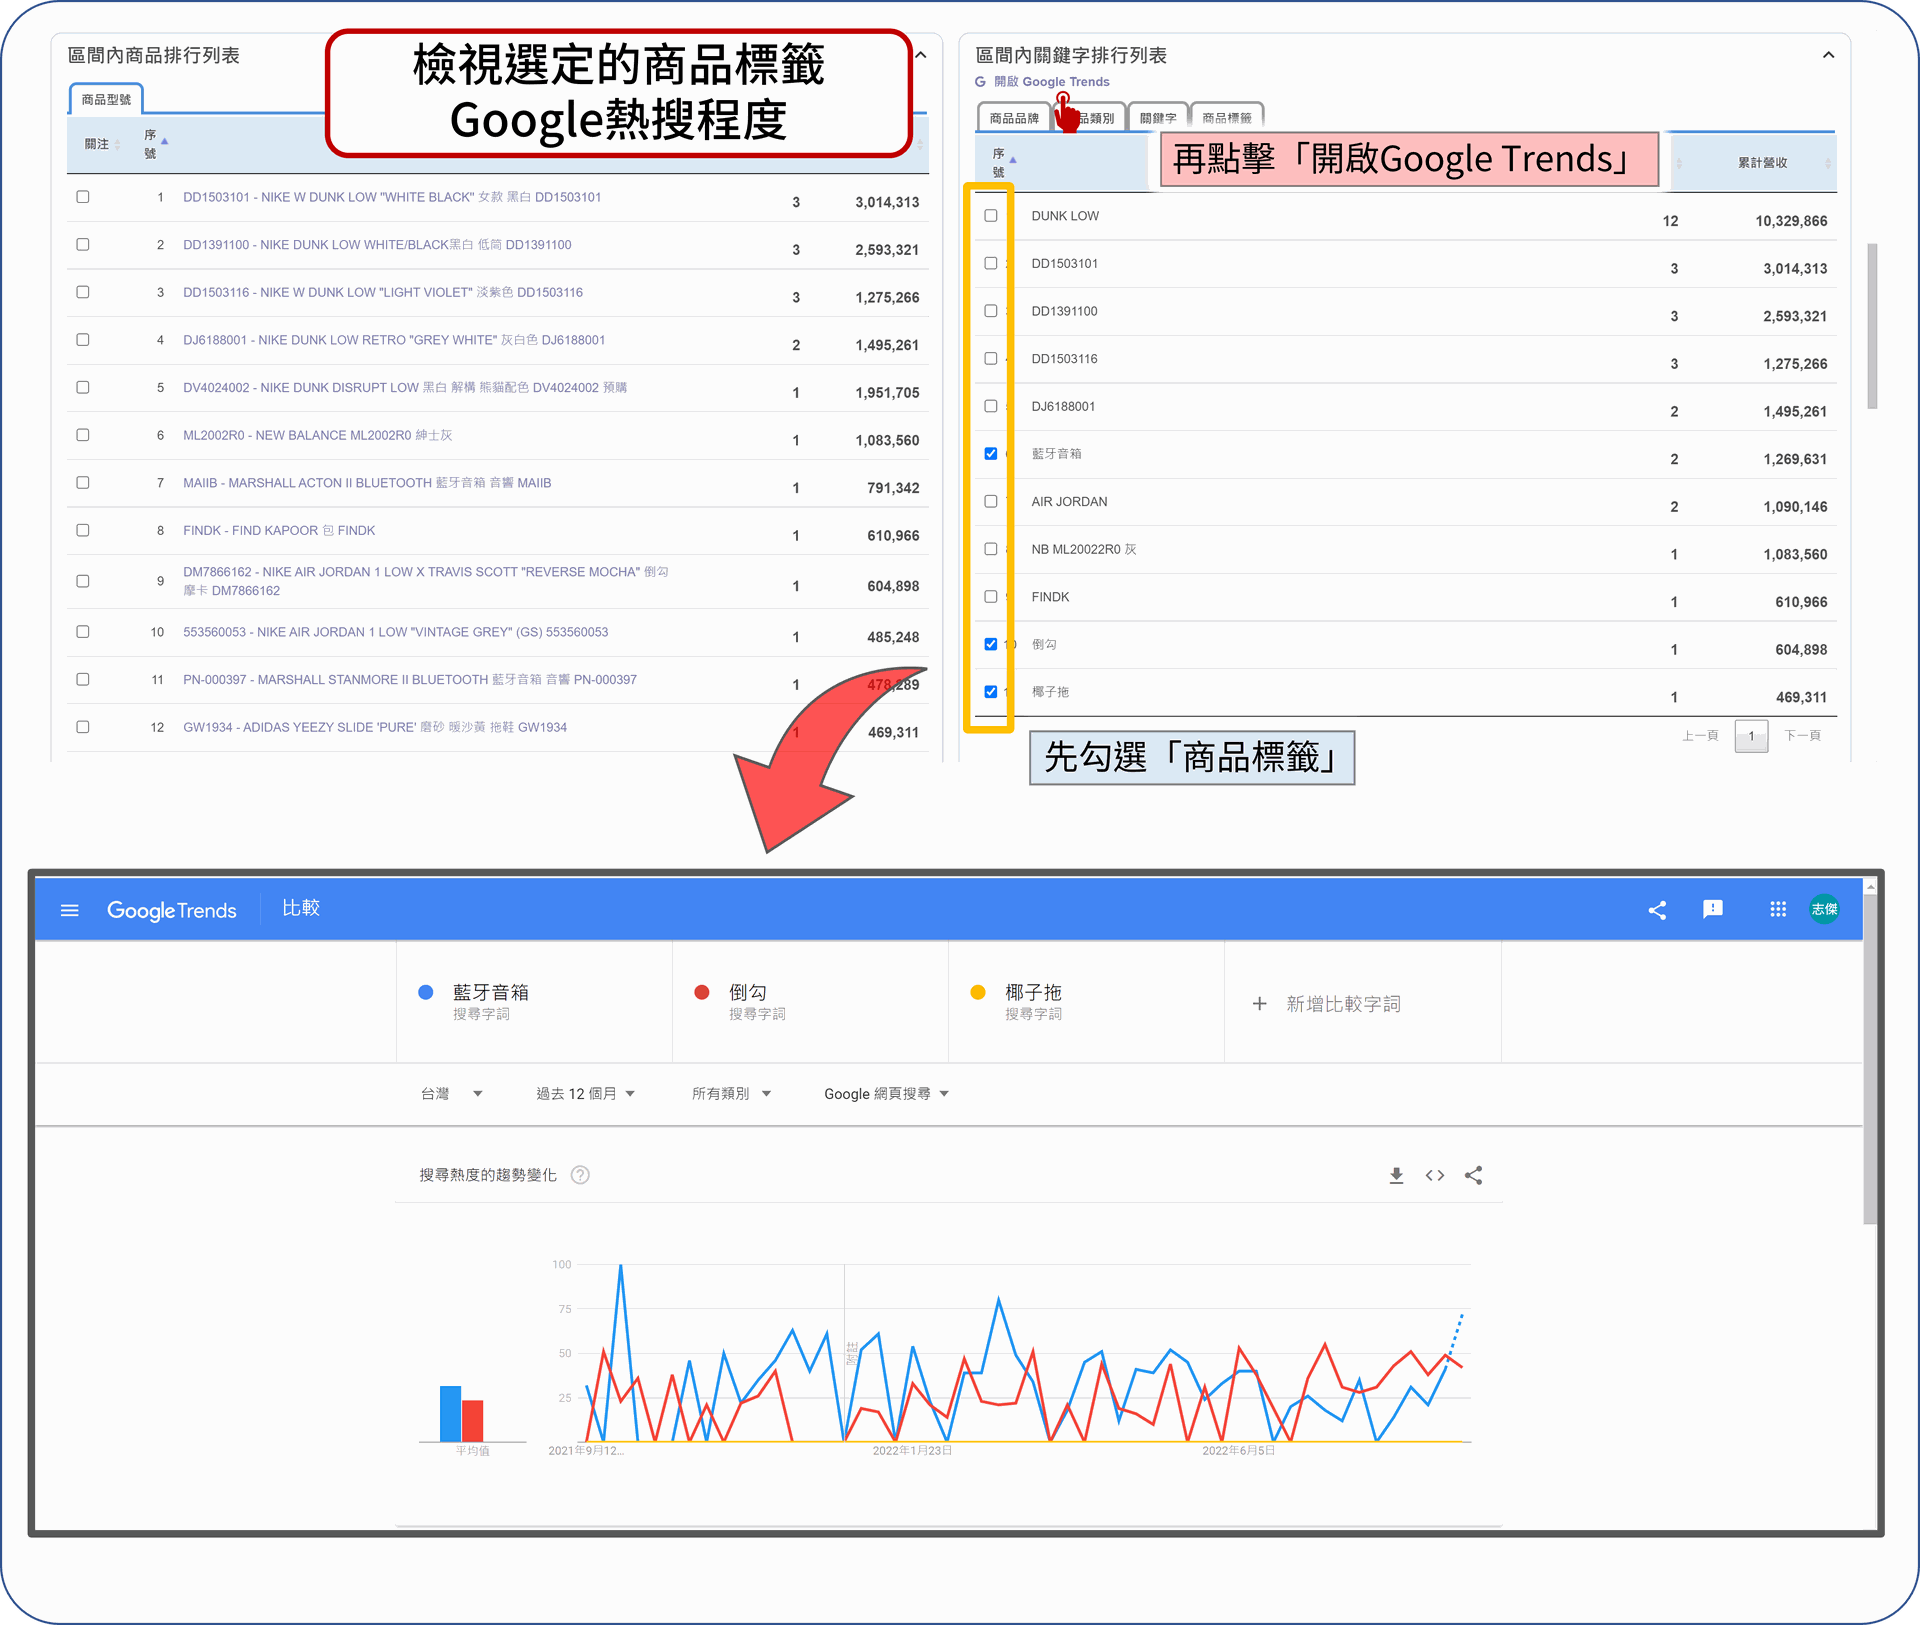Viewport: 1920px width, 1625px height.
Task: Uncheck the 椰子拖 keyword checkbox
Action: [x=991, y=692]
